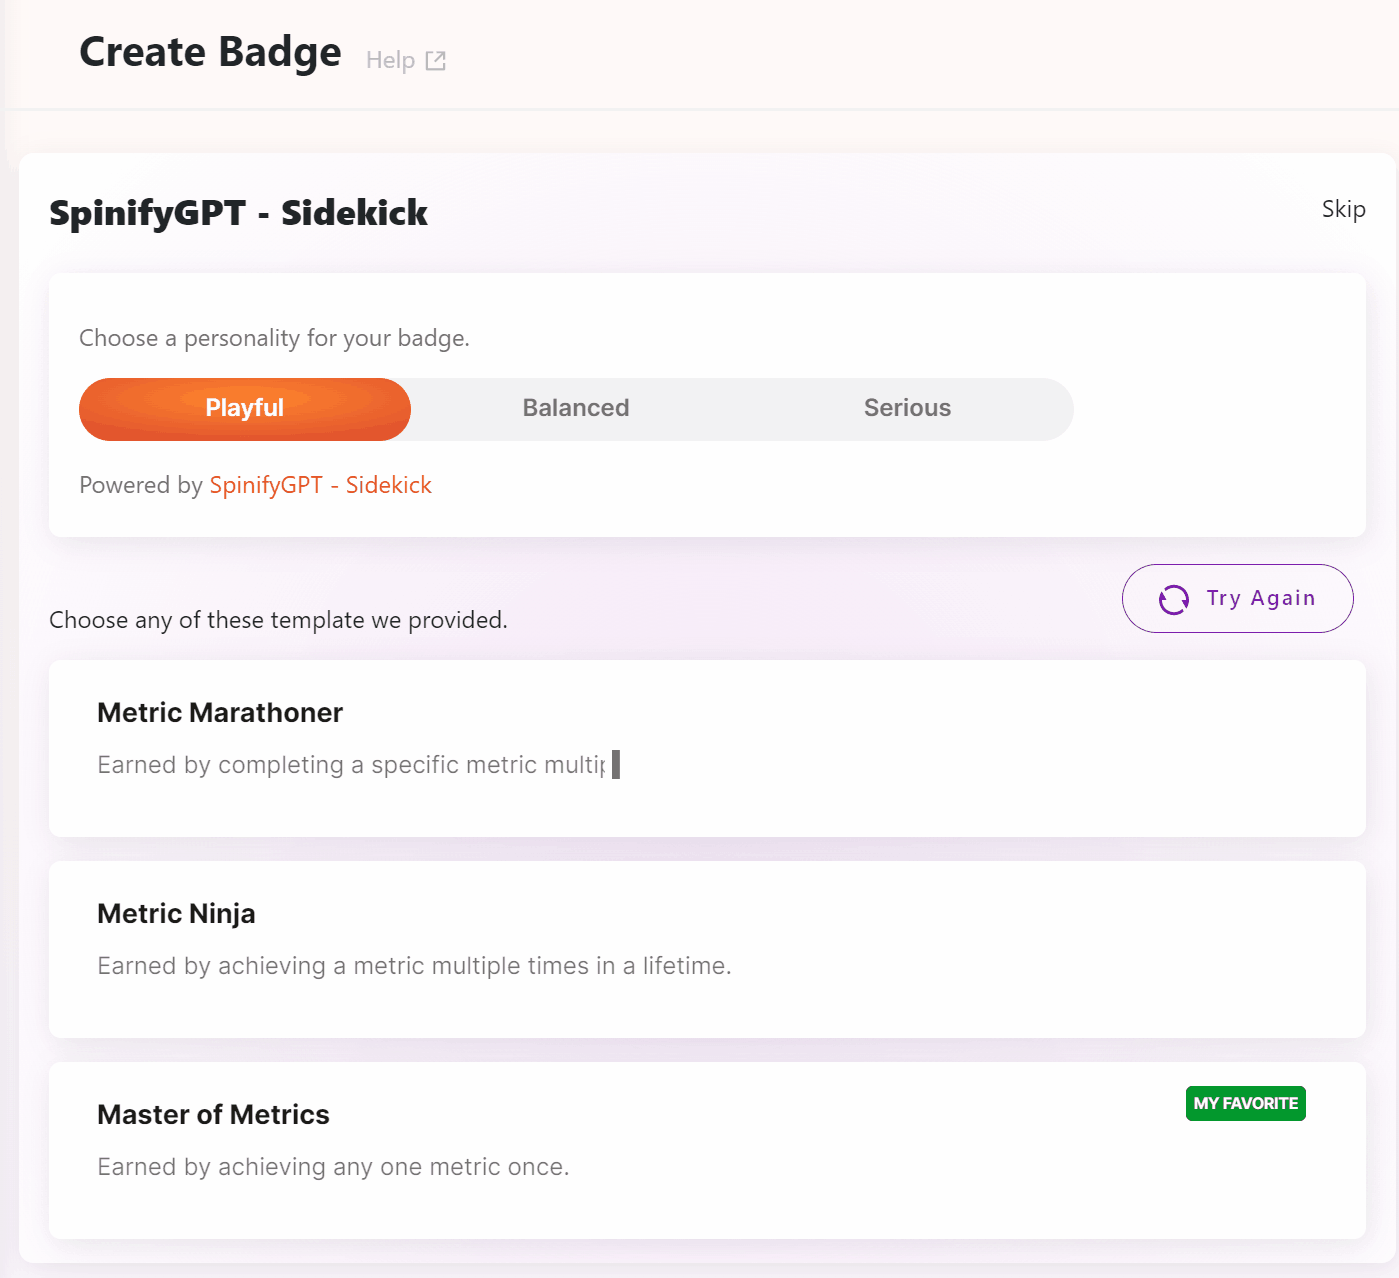Click the refresh icon inside Try Again button
This screenshot has width=1399, height=1278.
[1171, 598]
